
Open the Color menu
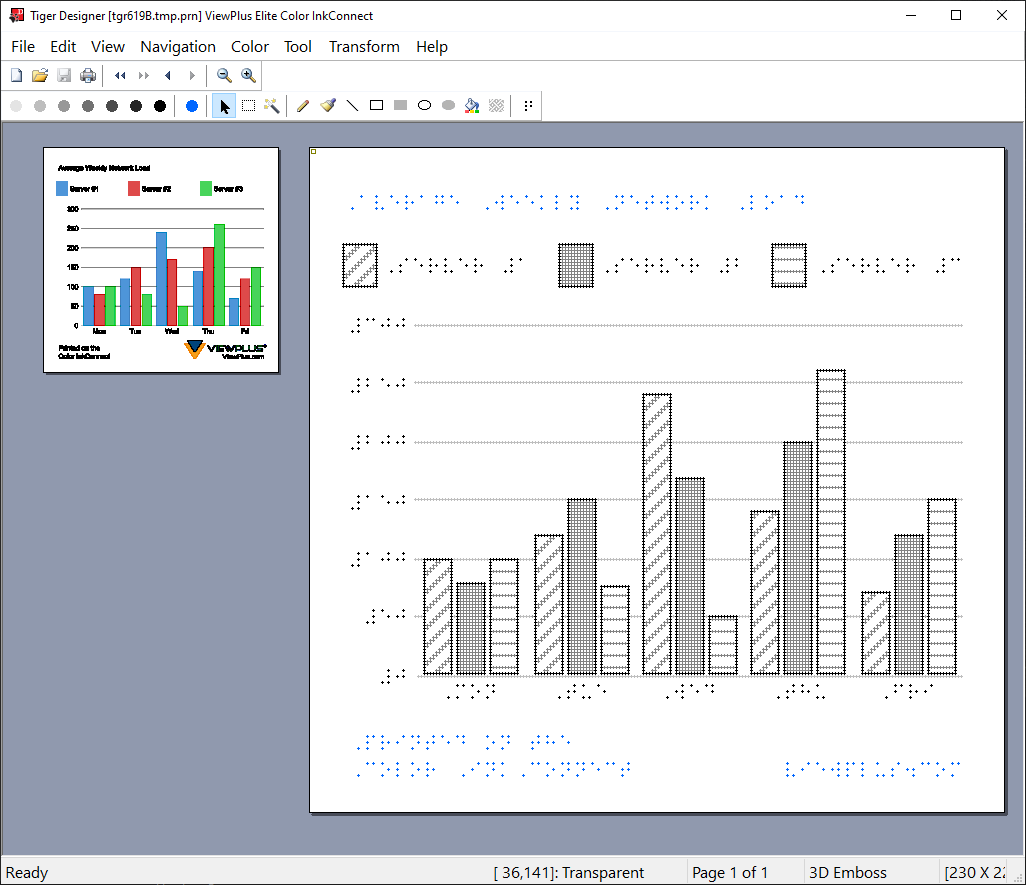[x=249, y=47]
